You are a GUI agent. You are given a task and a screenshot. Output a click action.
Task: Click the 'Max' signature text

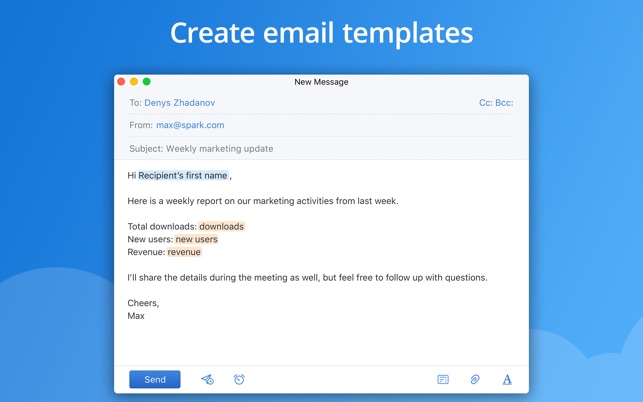pyautogui.click(x=136, y=316)
